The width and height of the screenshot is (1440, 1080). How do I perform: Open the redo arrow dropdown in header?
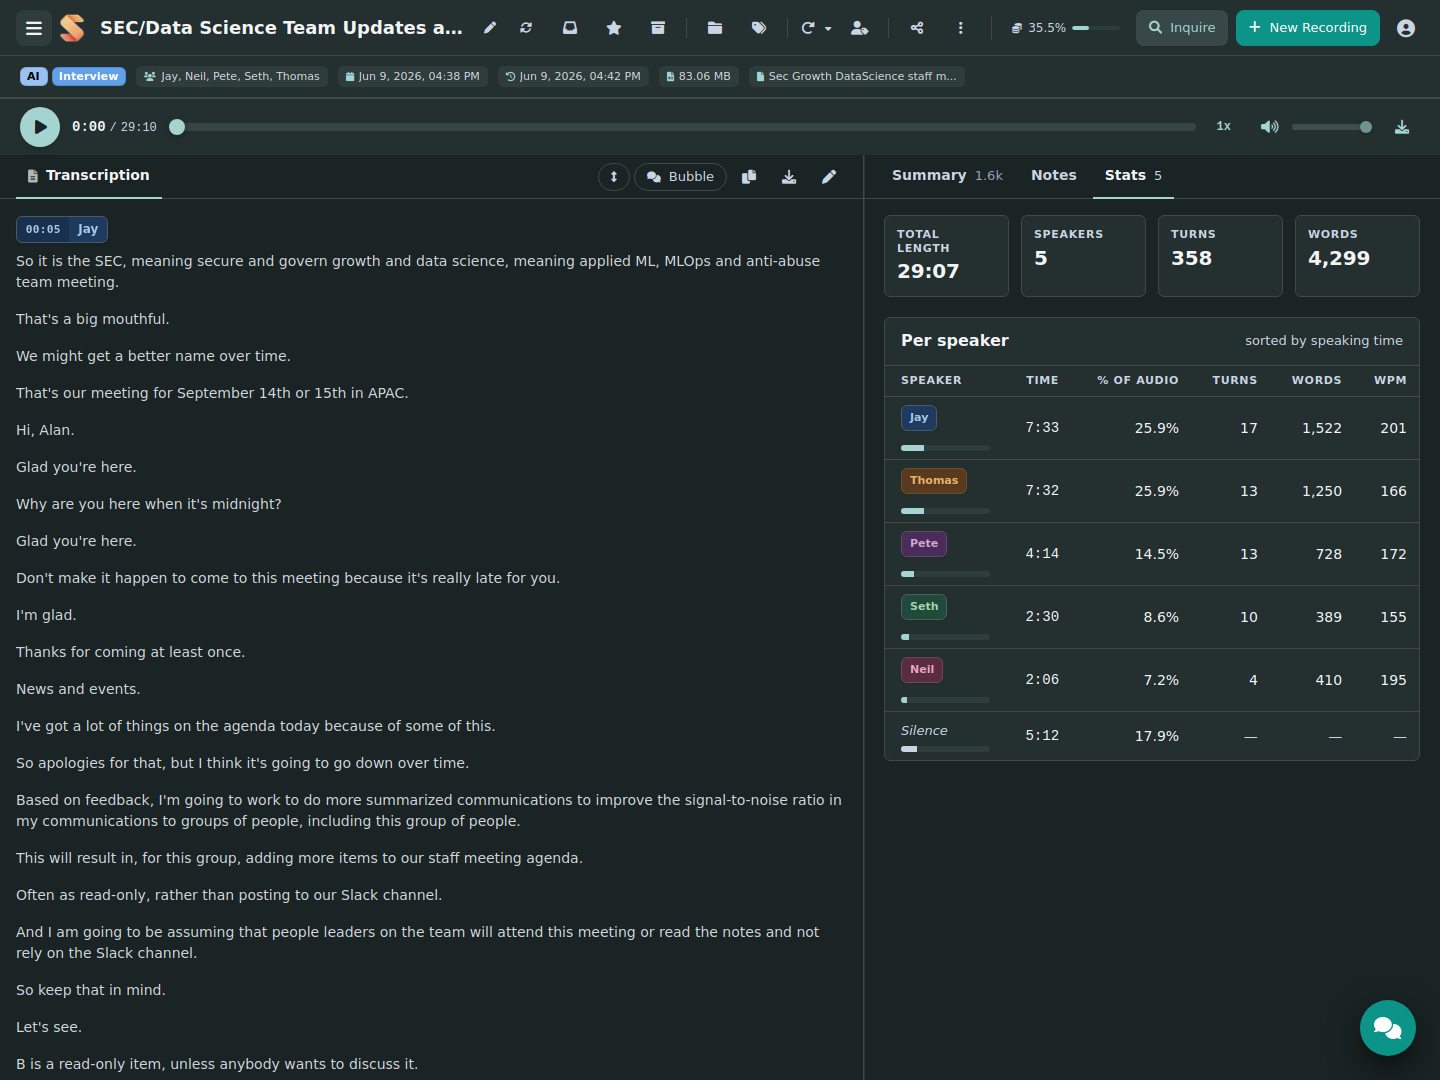[x=816, y=28]
